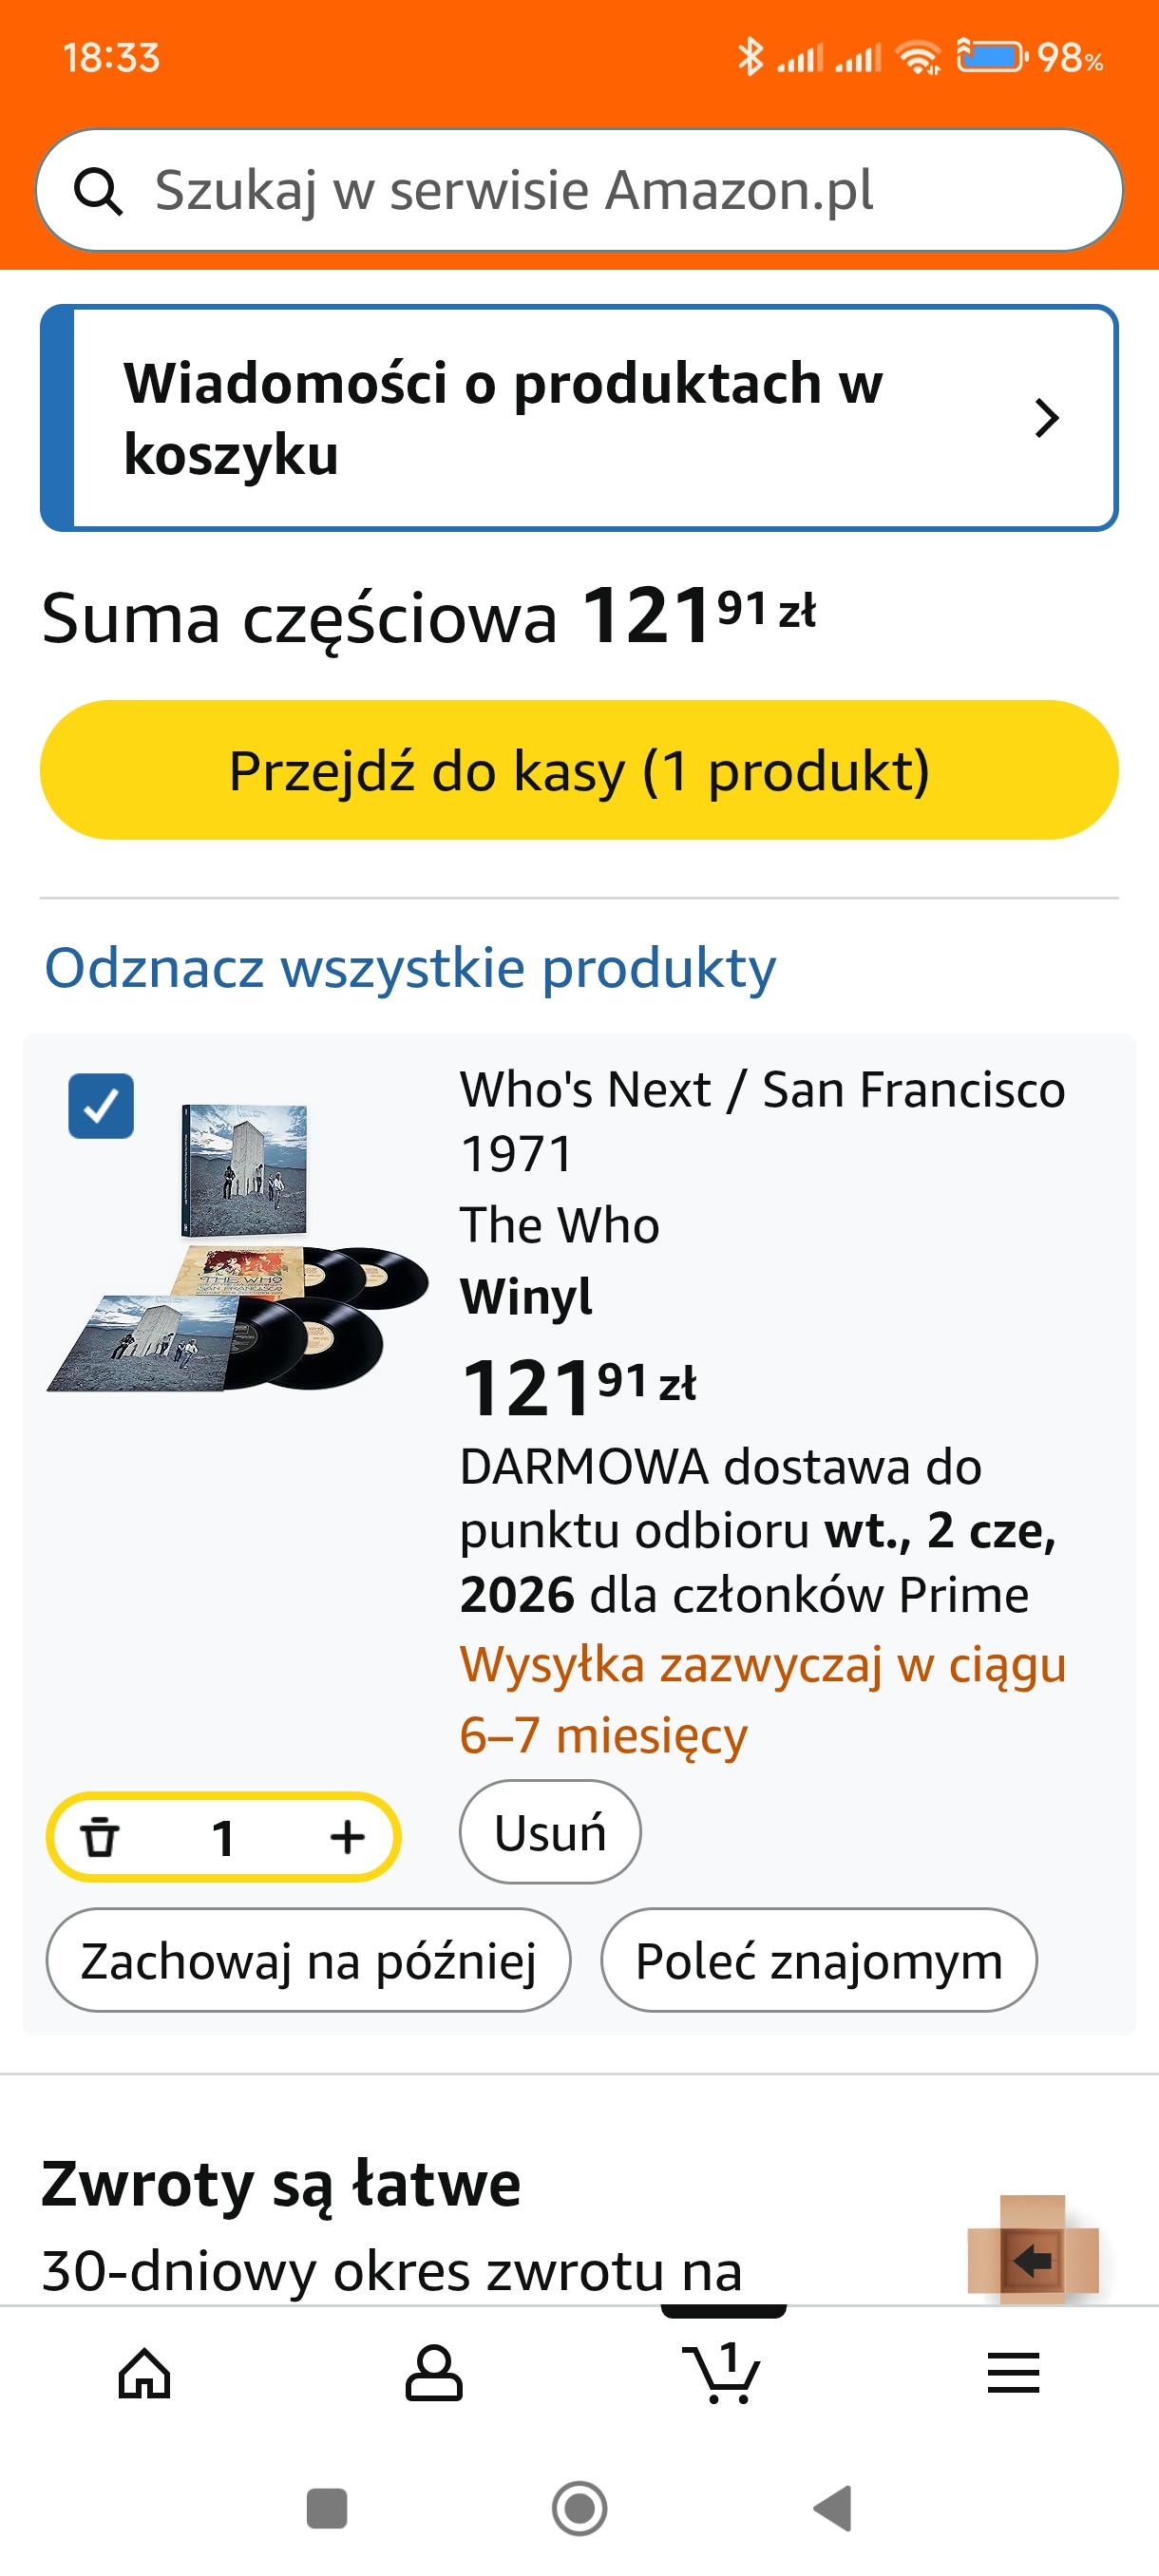Open the Who's Next vinyl product thumbnail
1159x2576 pixels.
[x=238, y=1247]
